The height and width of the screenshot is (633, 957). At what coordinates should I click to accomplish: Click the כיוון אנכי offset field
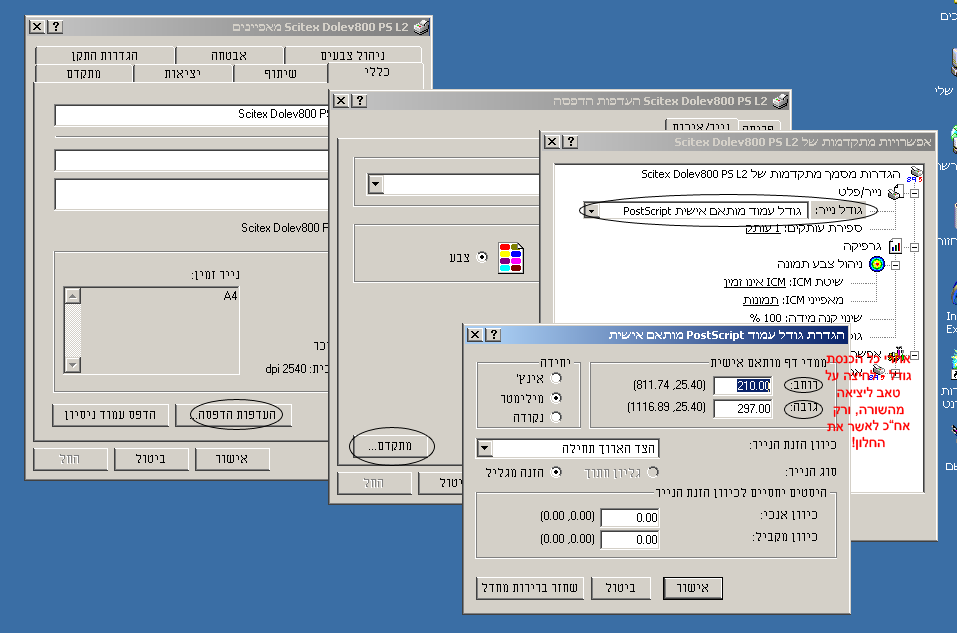point(630,518)
